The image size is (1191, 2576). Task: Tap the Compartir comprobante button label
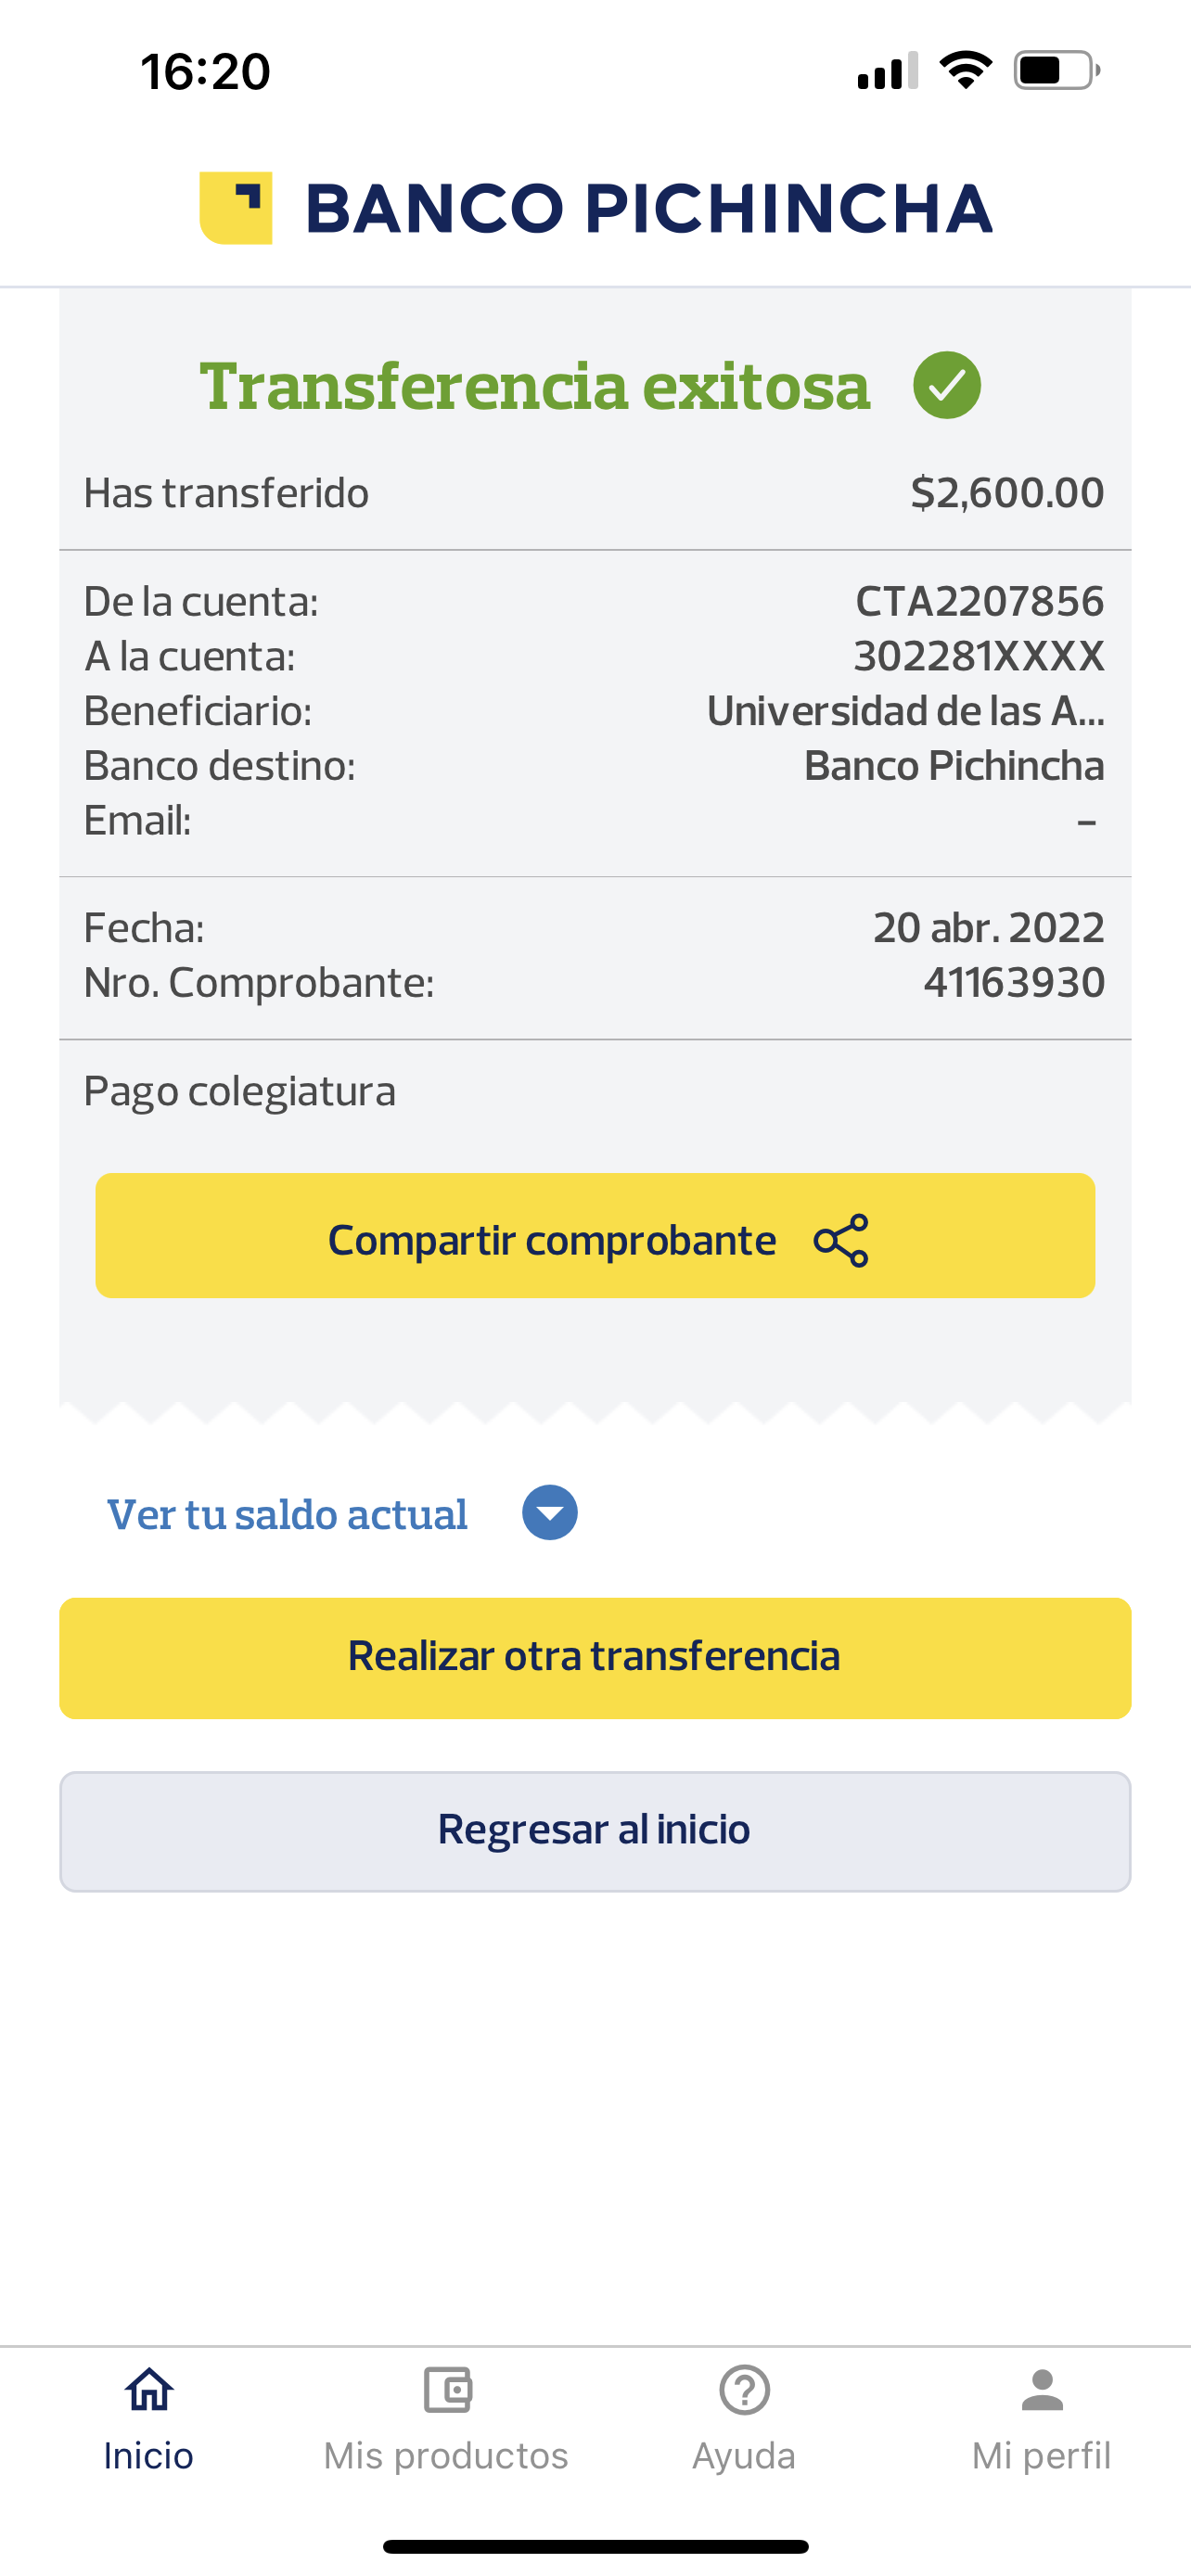point(552,1240)
